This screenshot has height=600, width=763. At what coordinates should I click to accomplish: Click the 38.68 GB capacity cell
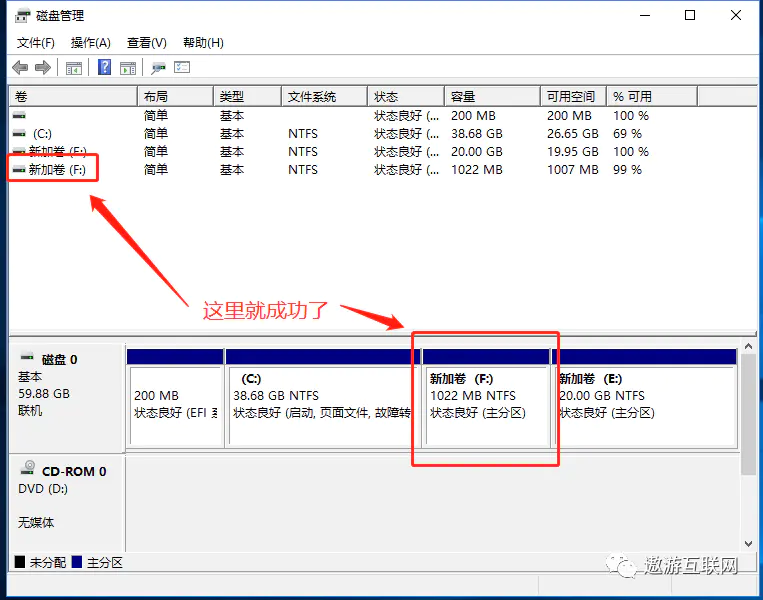(476, 133)
